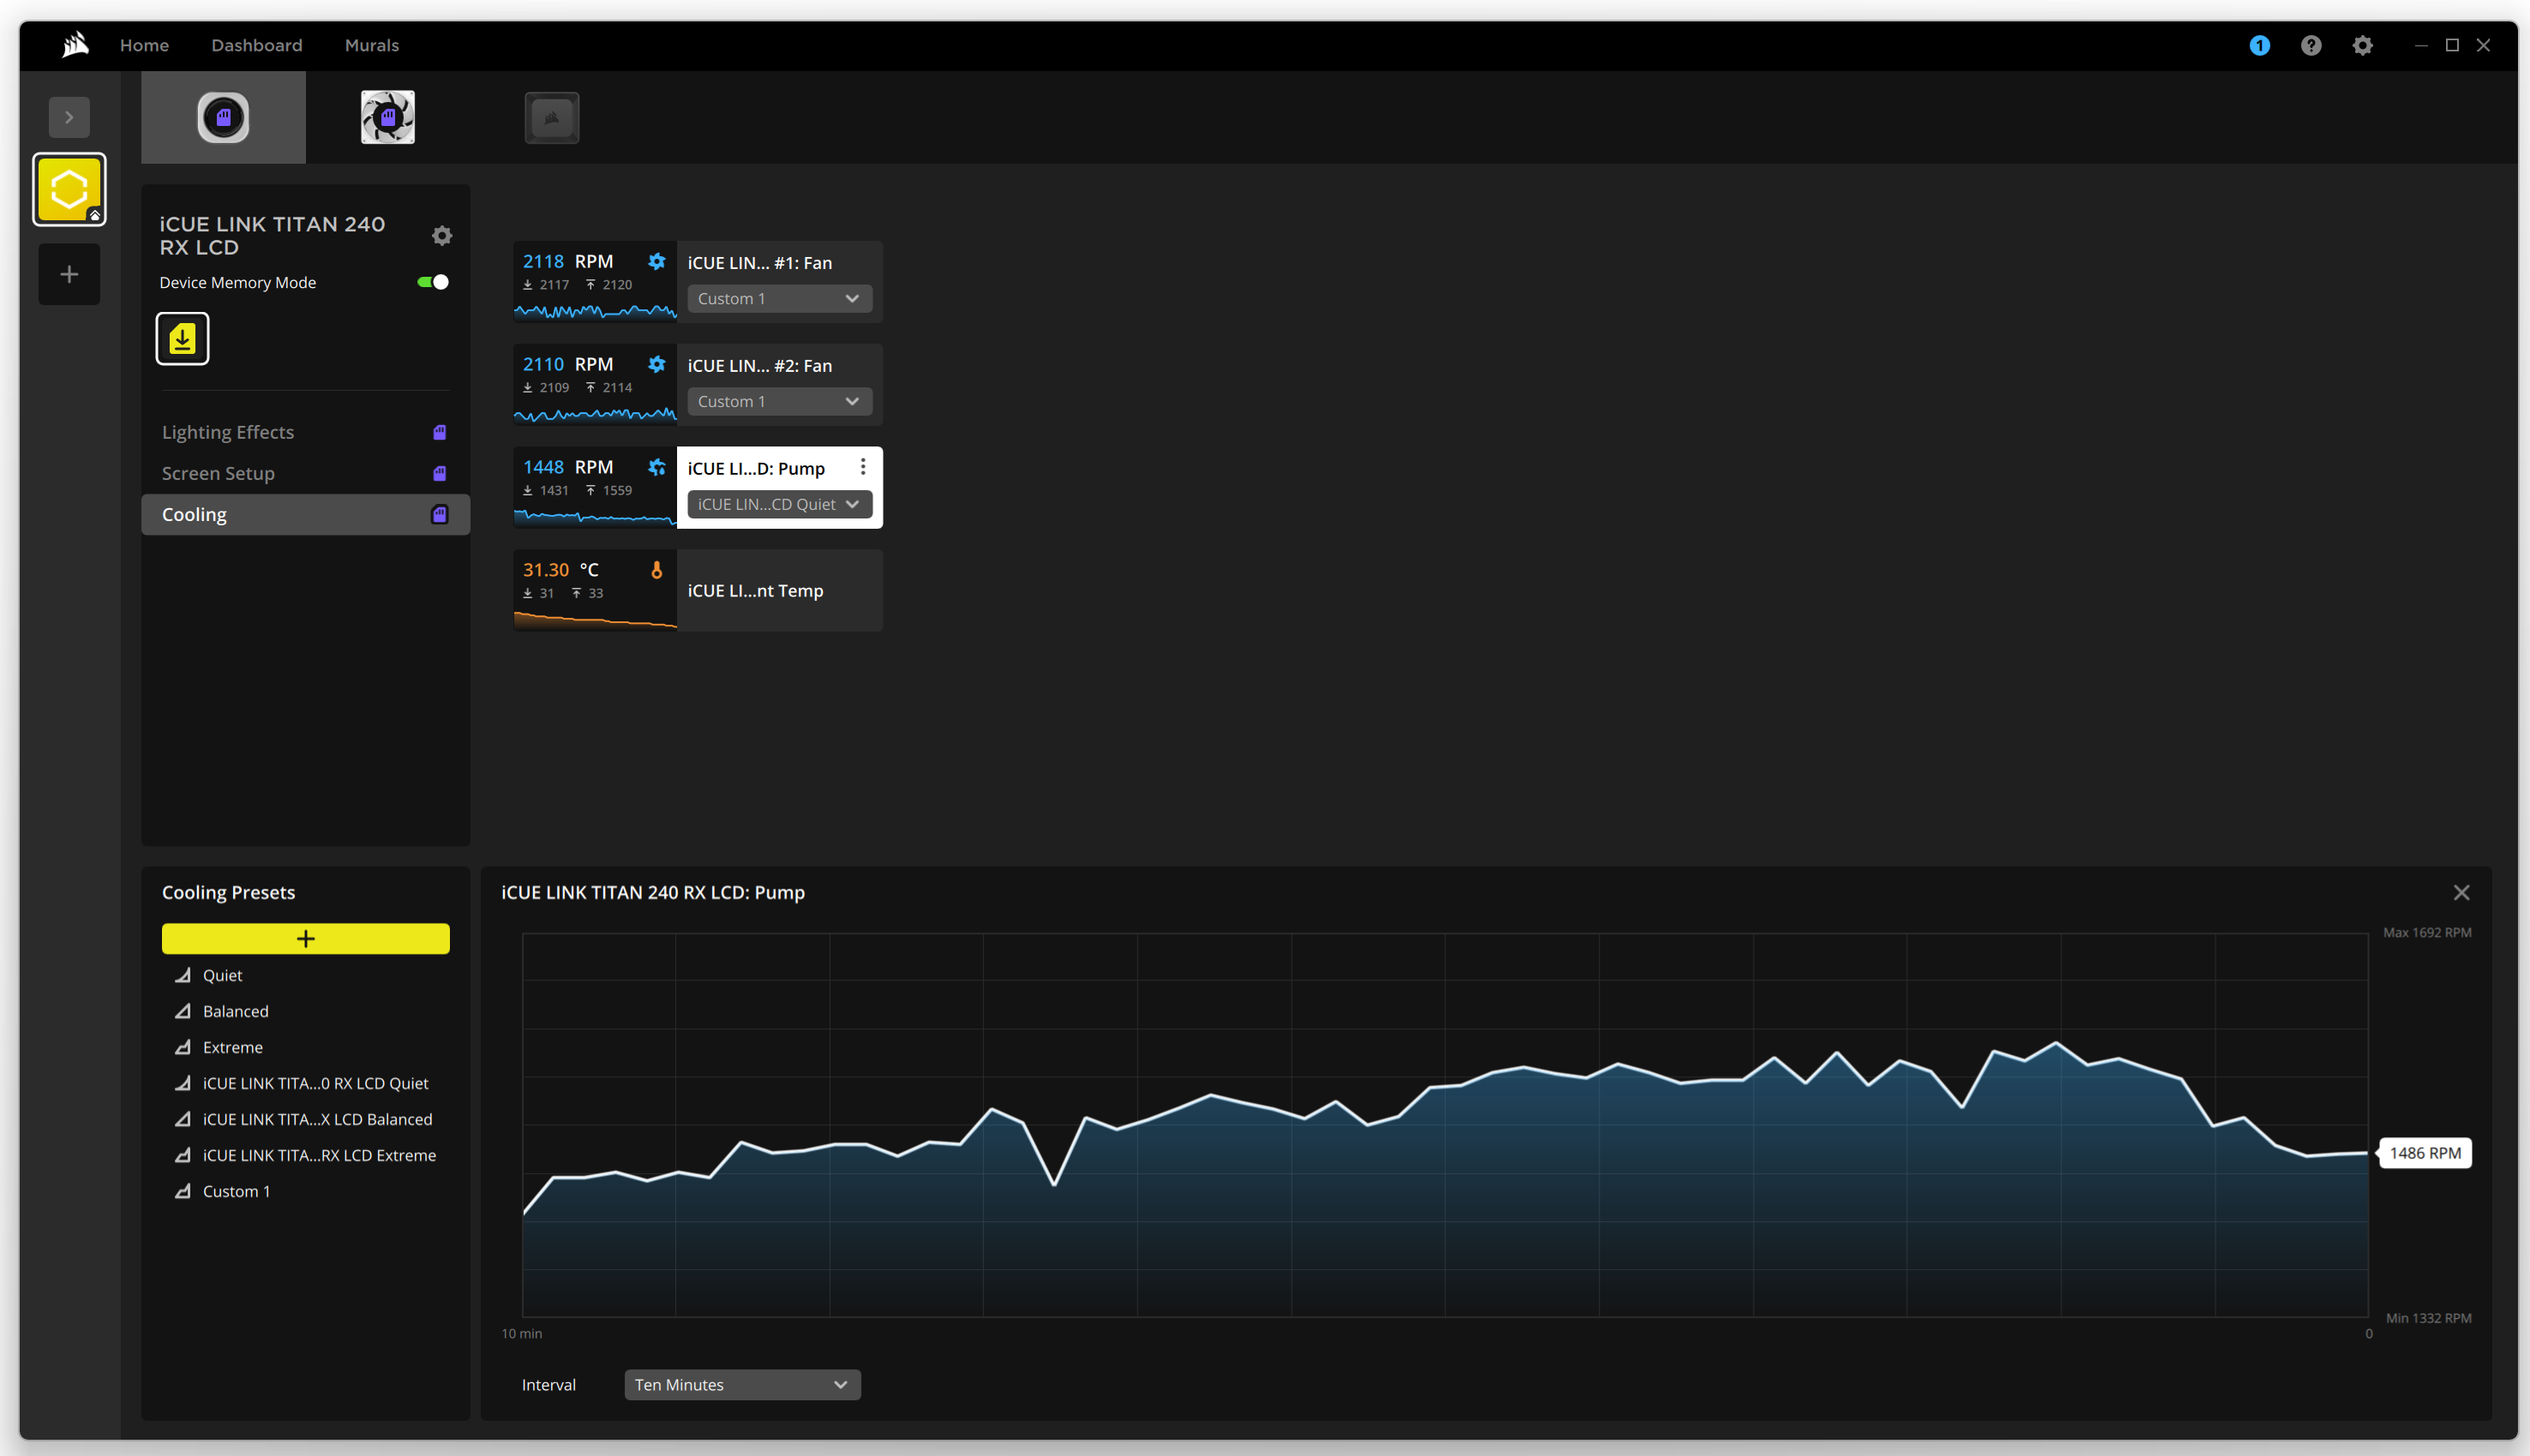2530x1456 pixels.
Task: Click memory chip icon beside Cooling
Action: (439, 514)
